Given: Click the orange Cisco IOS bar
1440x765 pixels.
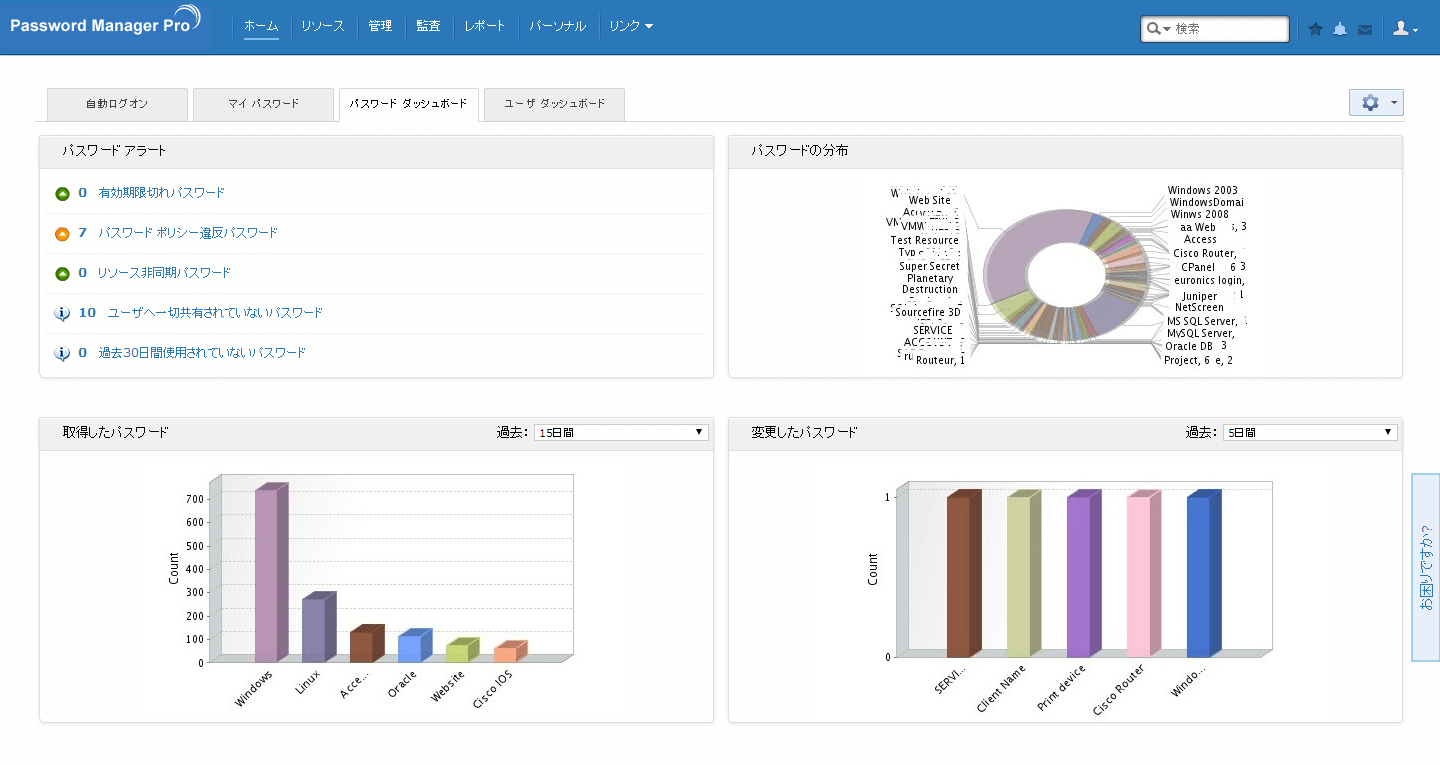Looking at the screenshot, I should 510,652.
